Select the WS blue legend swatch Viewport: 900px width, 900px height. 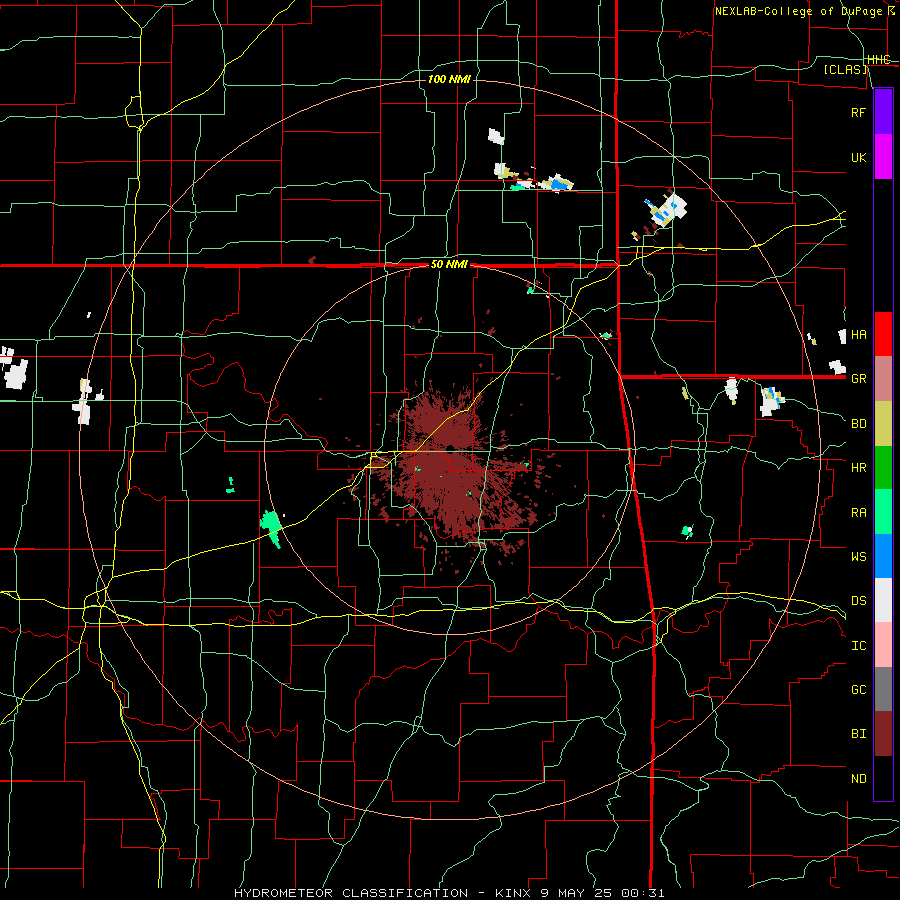[x=883, y=556]
